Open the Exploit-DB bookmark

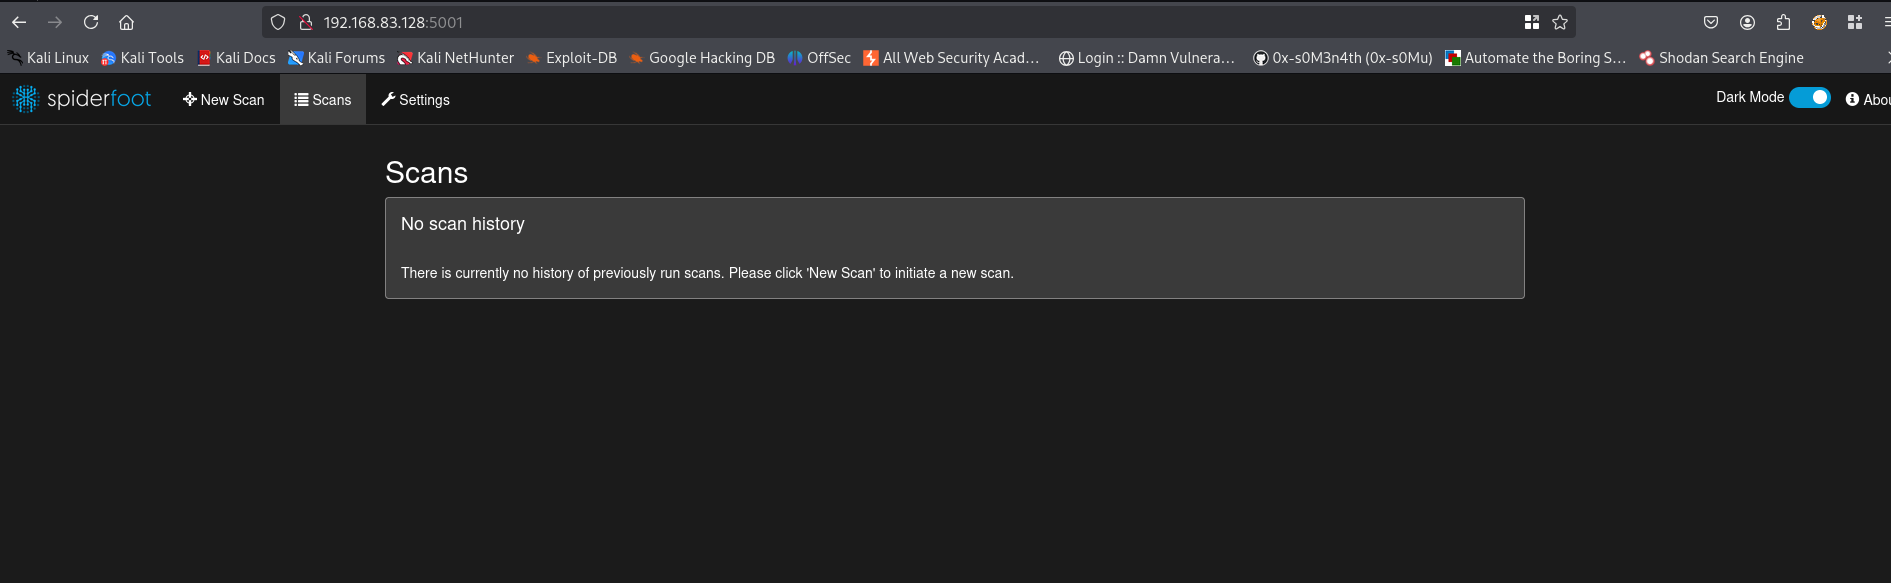[571, 58]
